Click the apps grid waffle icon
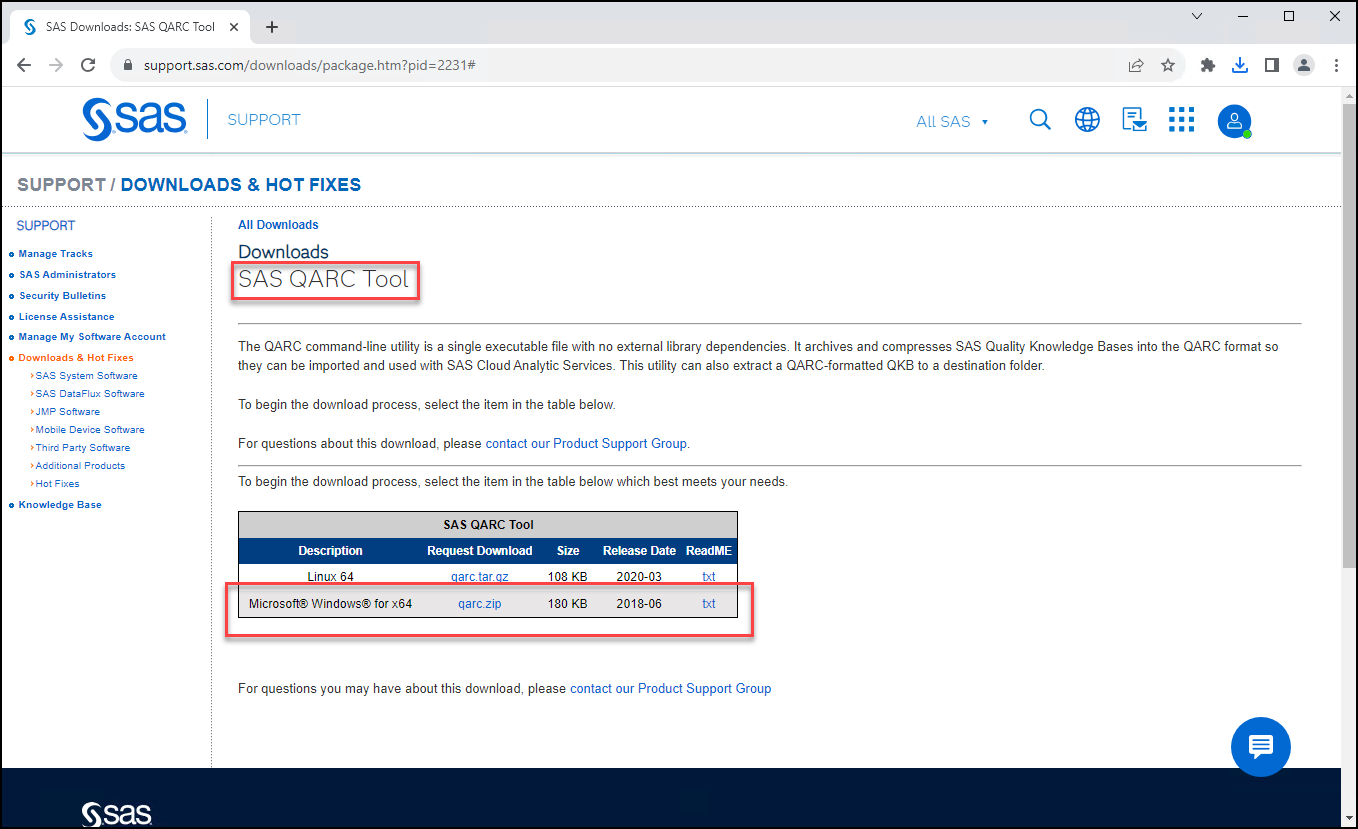 (x=1181, y=119)
